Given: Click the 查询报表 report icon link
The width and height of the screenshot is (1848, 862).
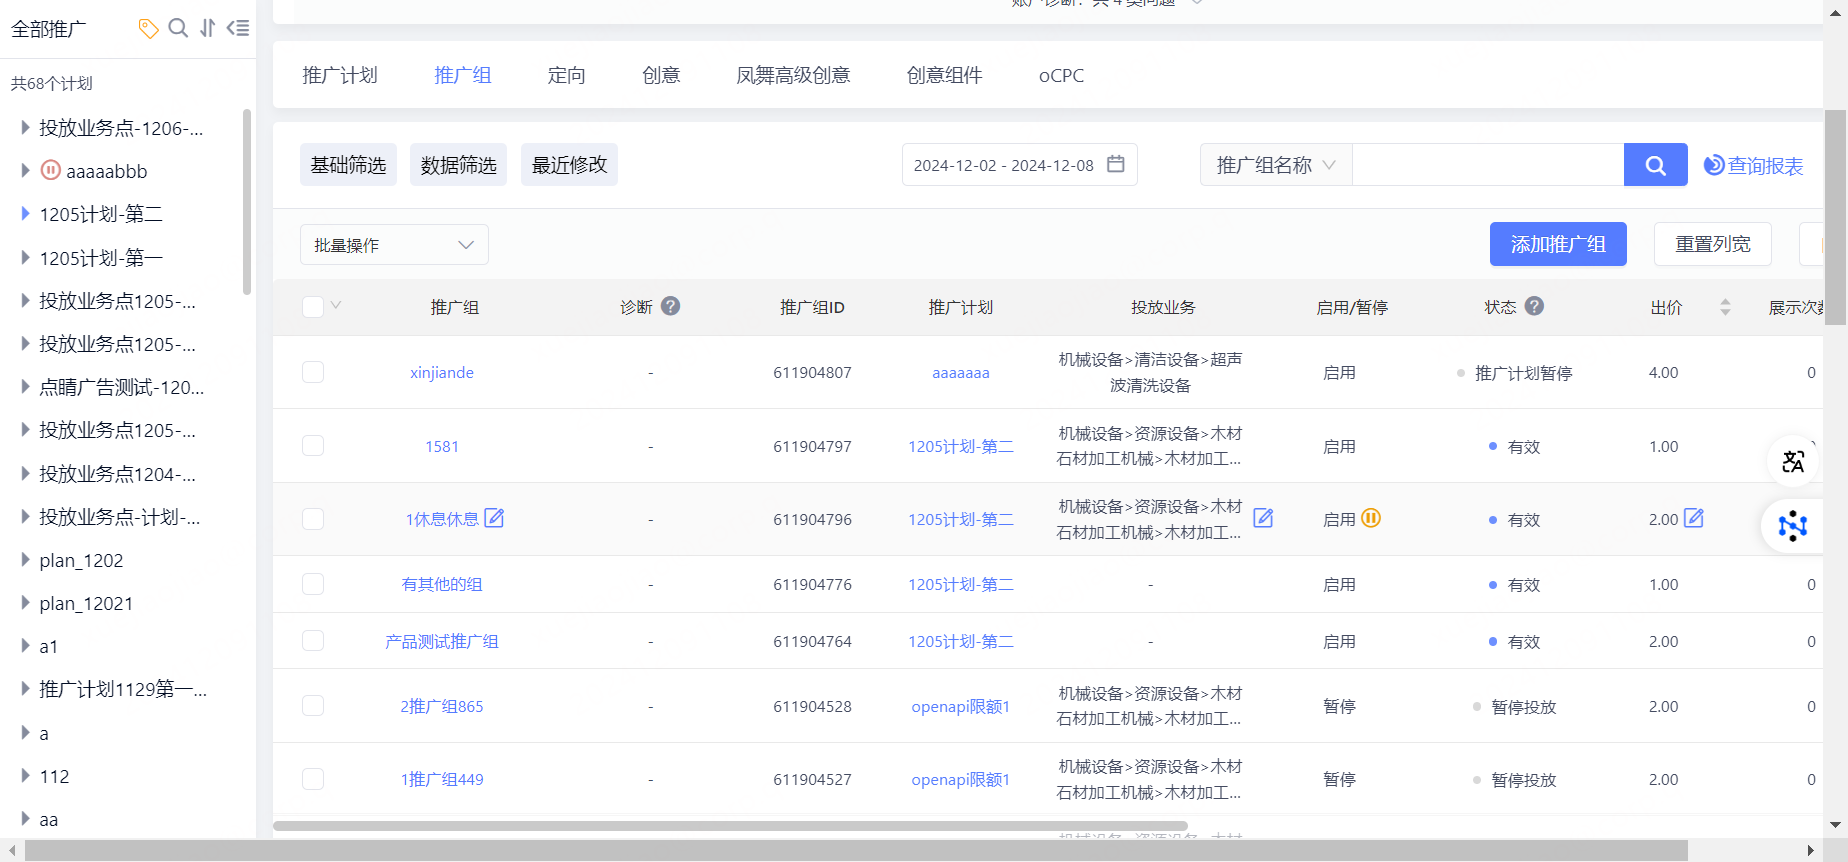Looking at the screenshot, I should pyautogui.click(x=1754, y=165).
